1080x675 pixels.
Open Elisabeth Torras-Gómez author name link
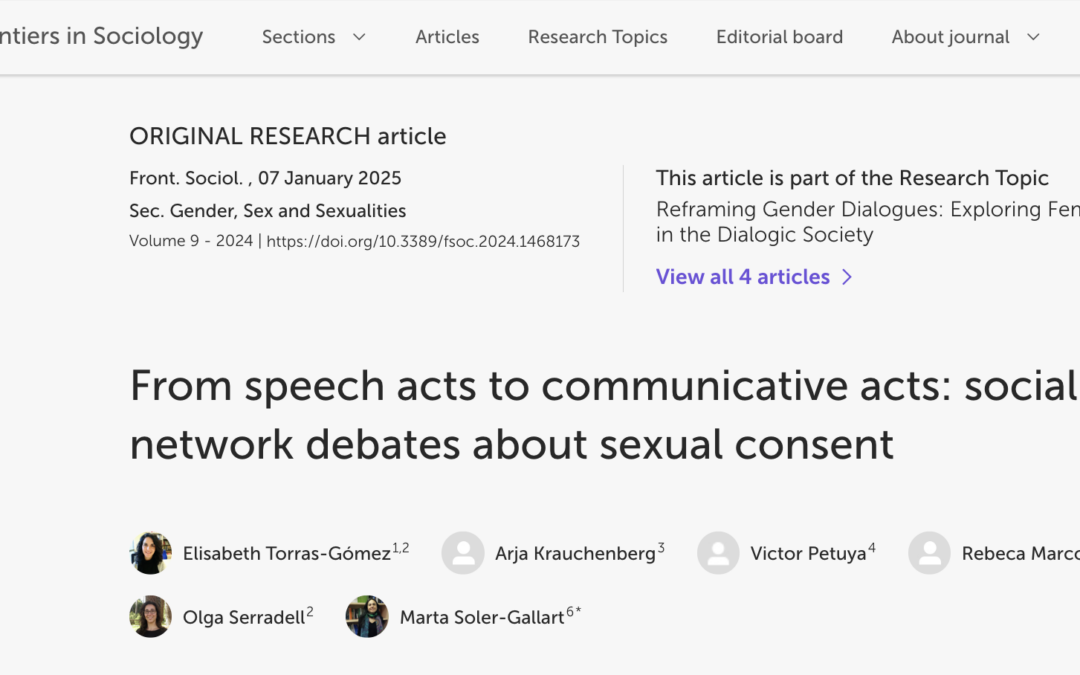tap(286, 553)
